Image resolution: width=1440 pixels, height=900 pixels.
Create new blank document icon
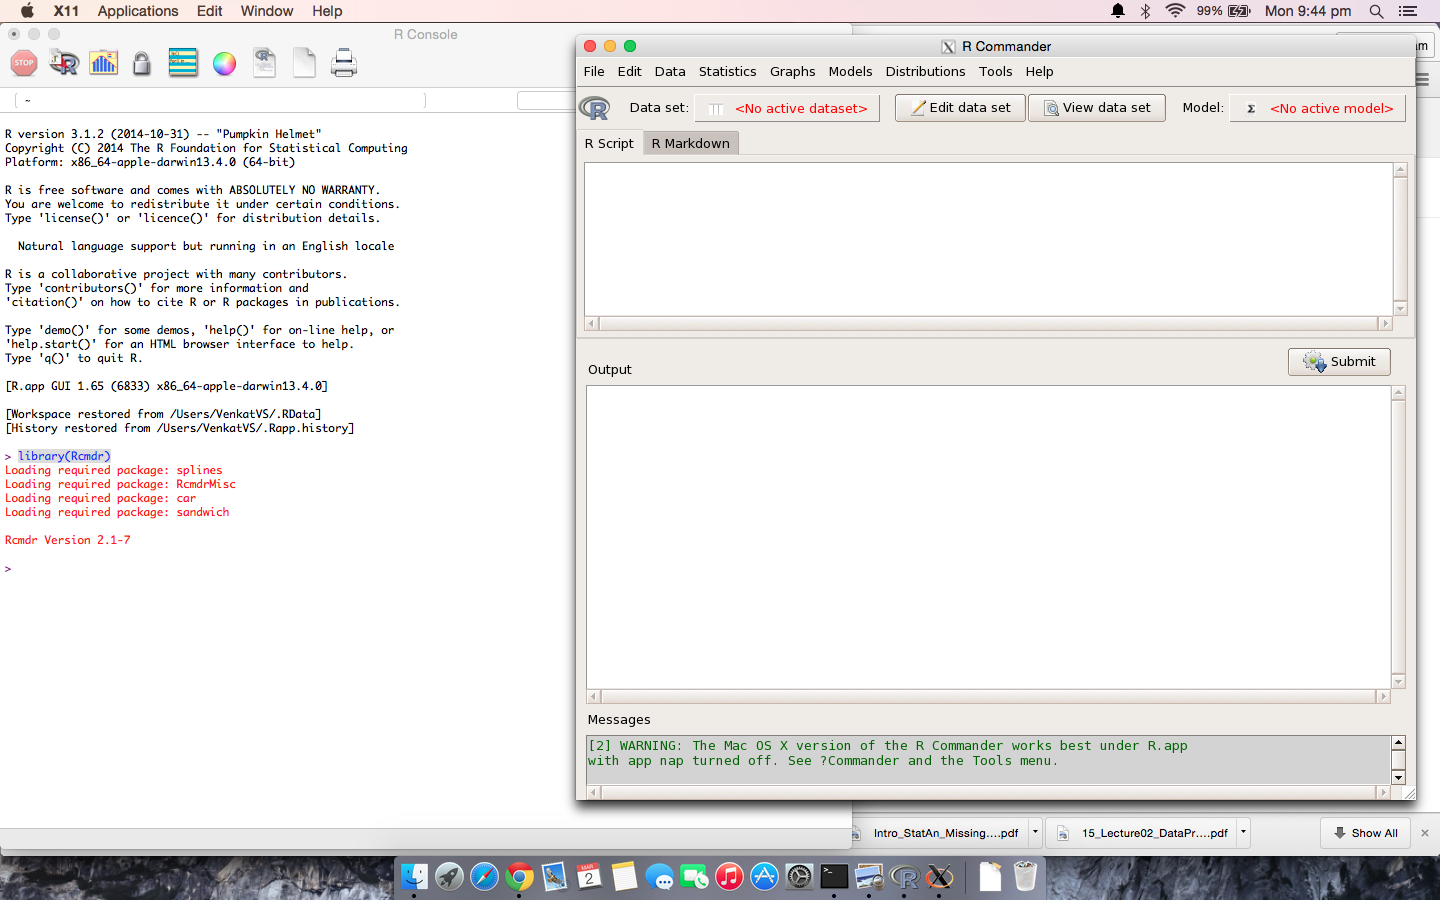(304, 63)
